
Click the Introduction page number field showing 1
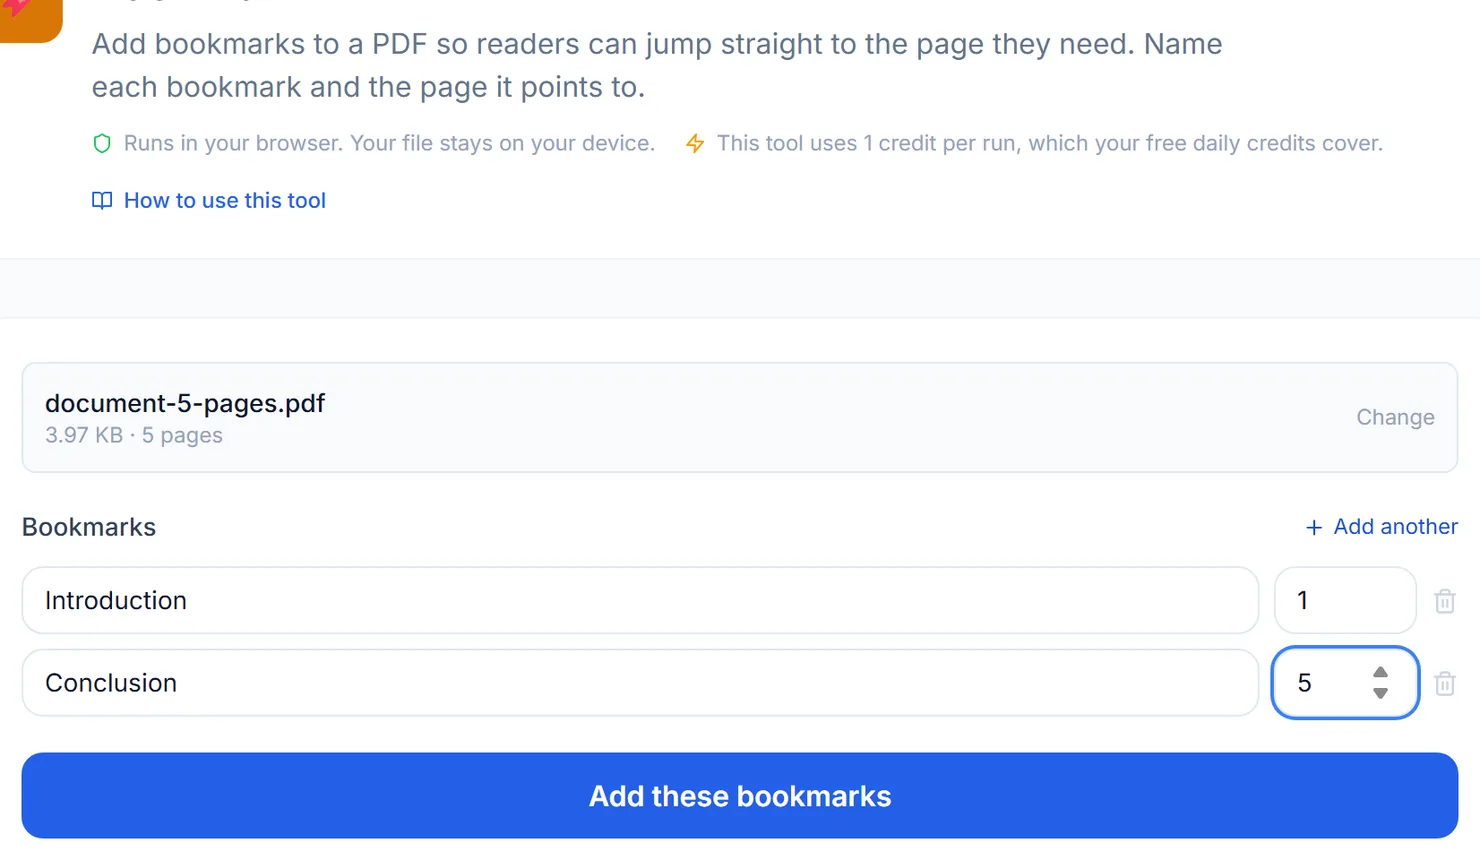1345,600
